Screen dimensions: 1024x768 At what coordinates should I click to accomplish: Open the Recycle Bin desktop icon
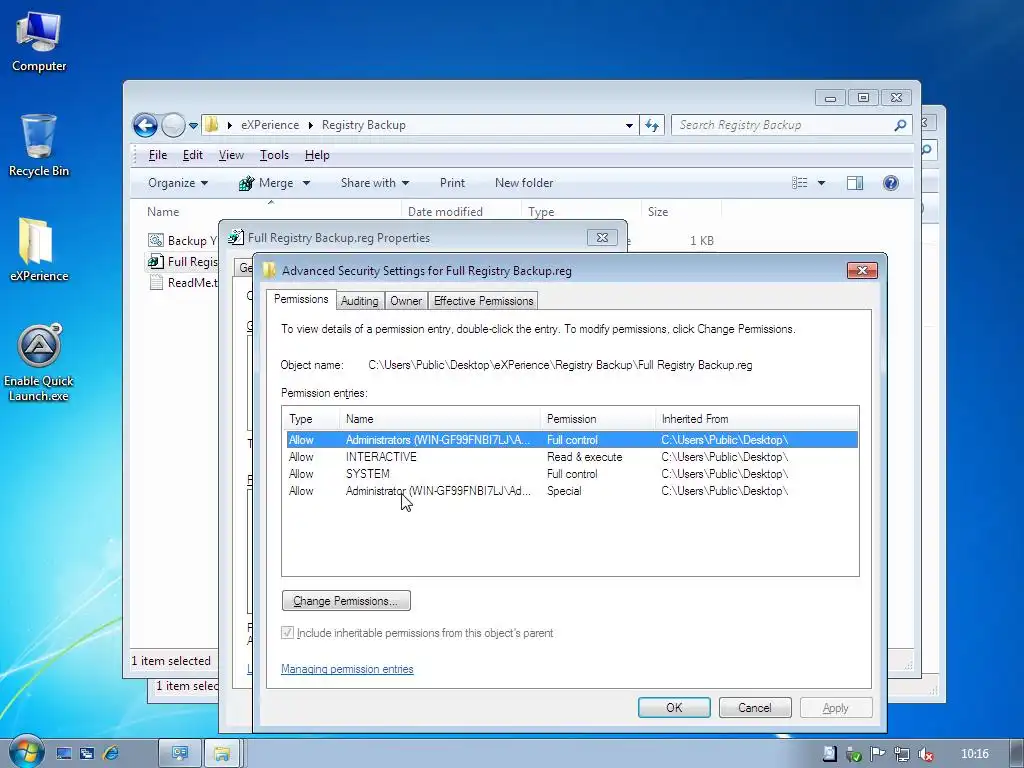(39, 145)
